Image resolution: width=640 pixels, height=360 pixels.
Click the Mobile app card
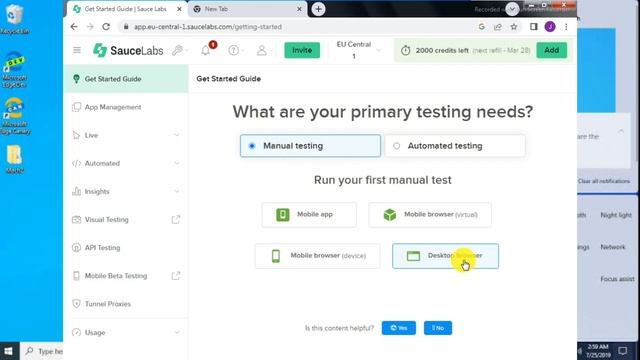click(x=309, y=215)
